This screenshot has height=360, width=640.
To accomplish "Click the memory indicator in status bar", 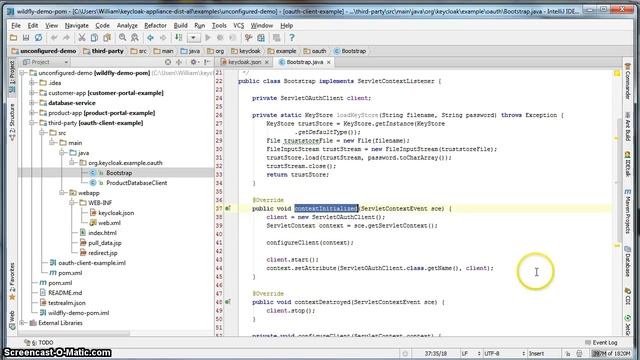I will [611, 353].
